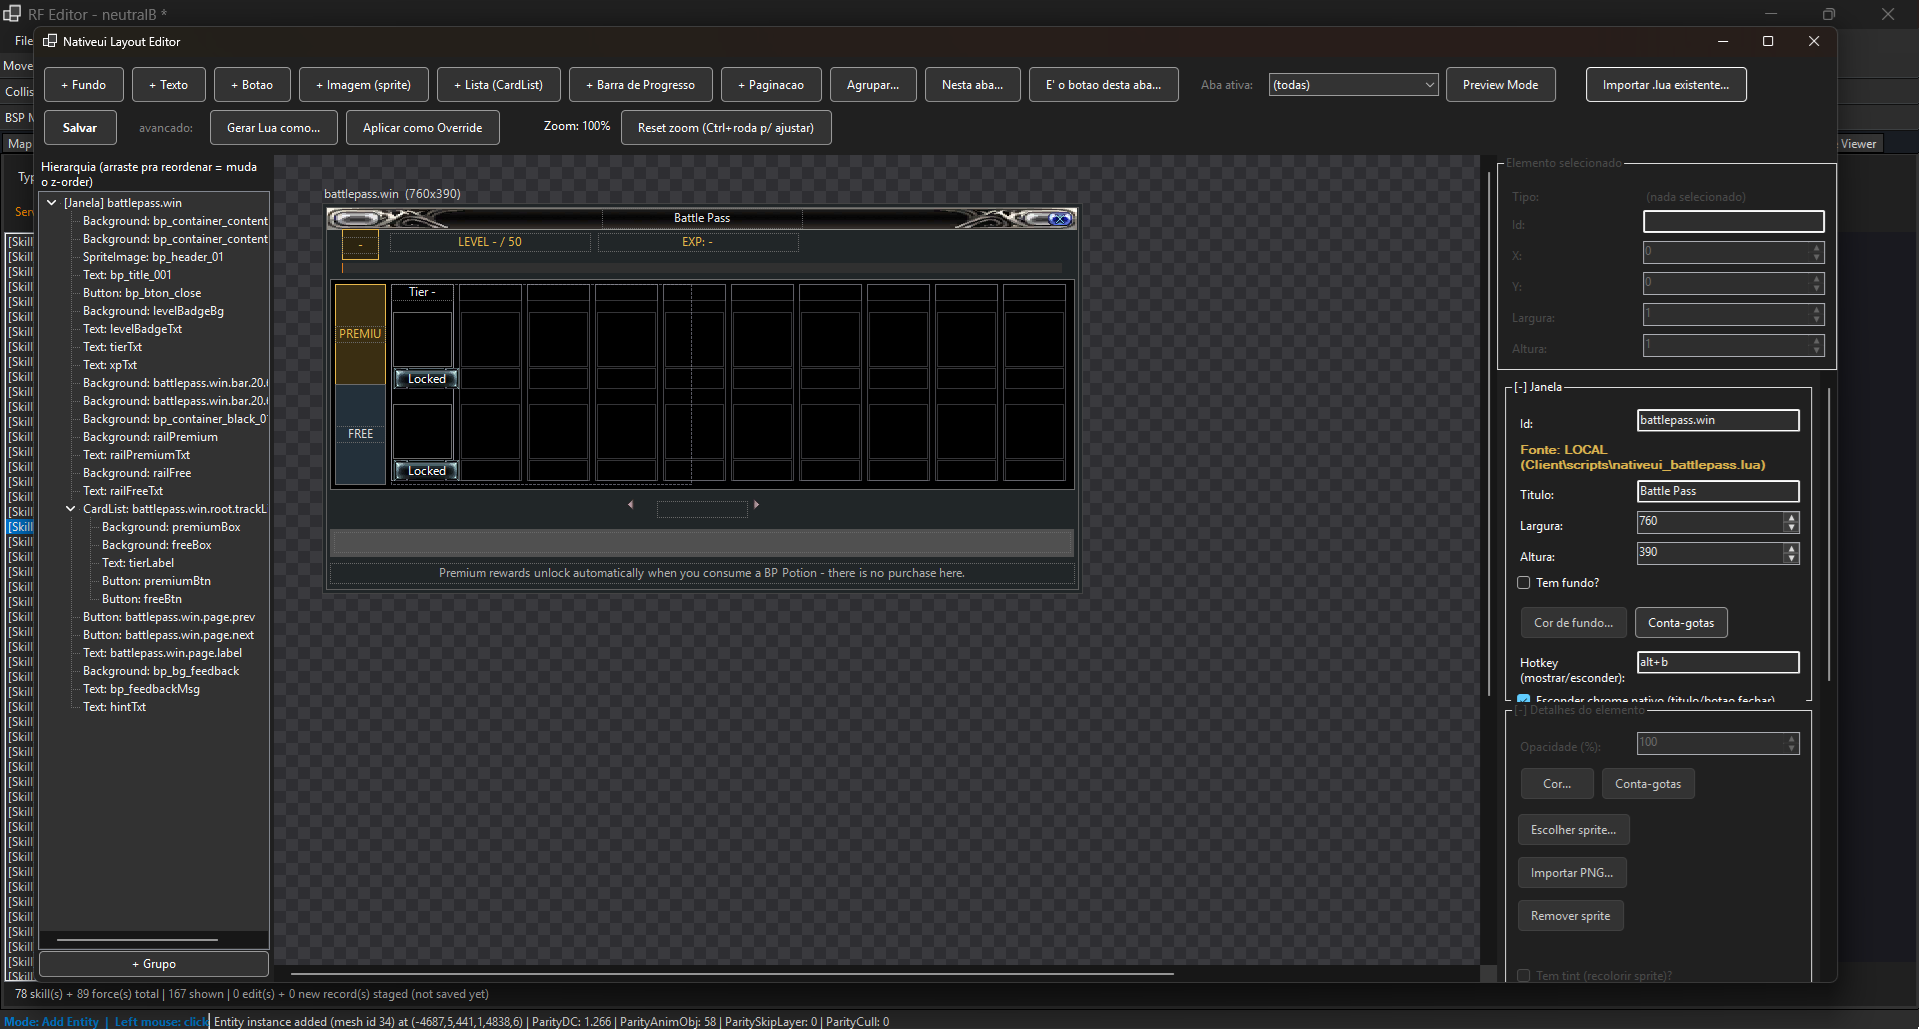Select "Text: hintTxt" tree row
1919x1029 pixels.
(114, 707)
